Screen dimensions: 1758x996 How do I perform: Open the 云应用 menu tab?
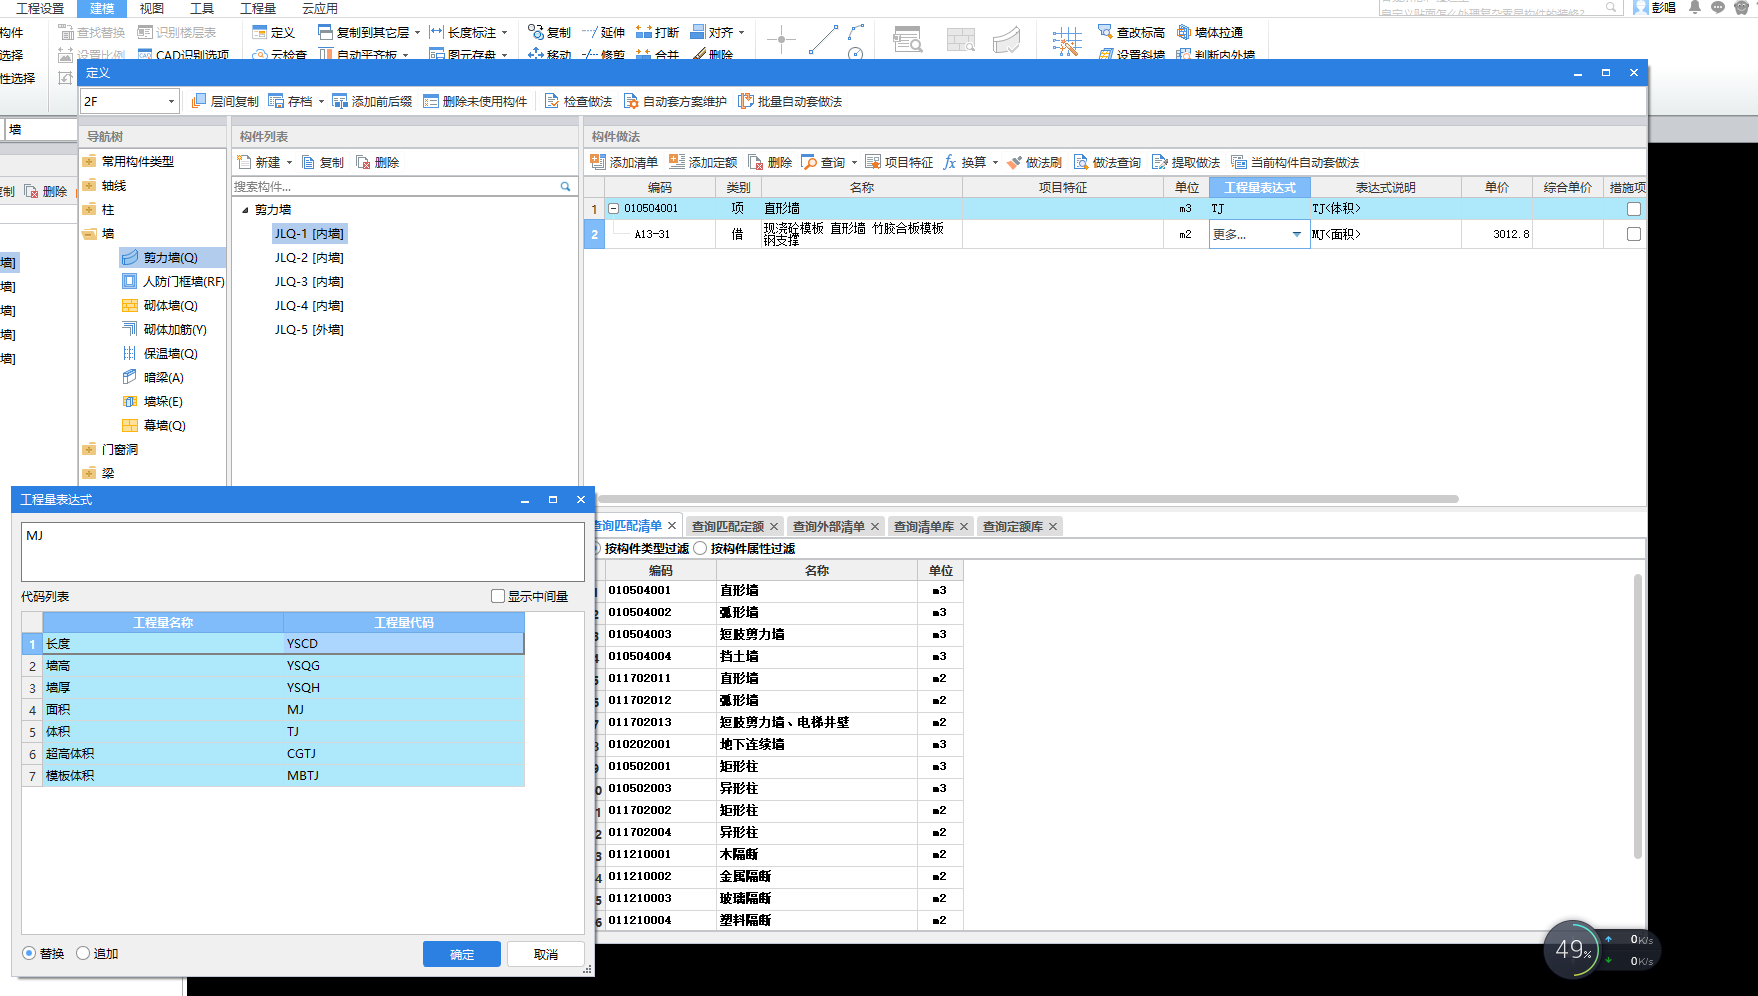320,8
